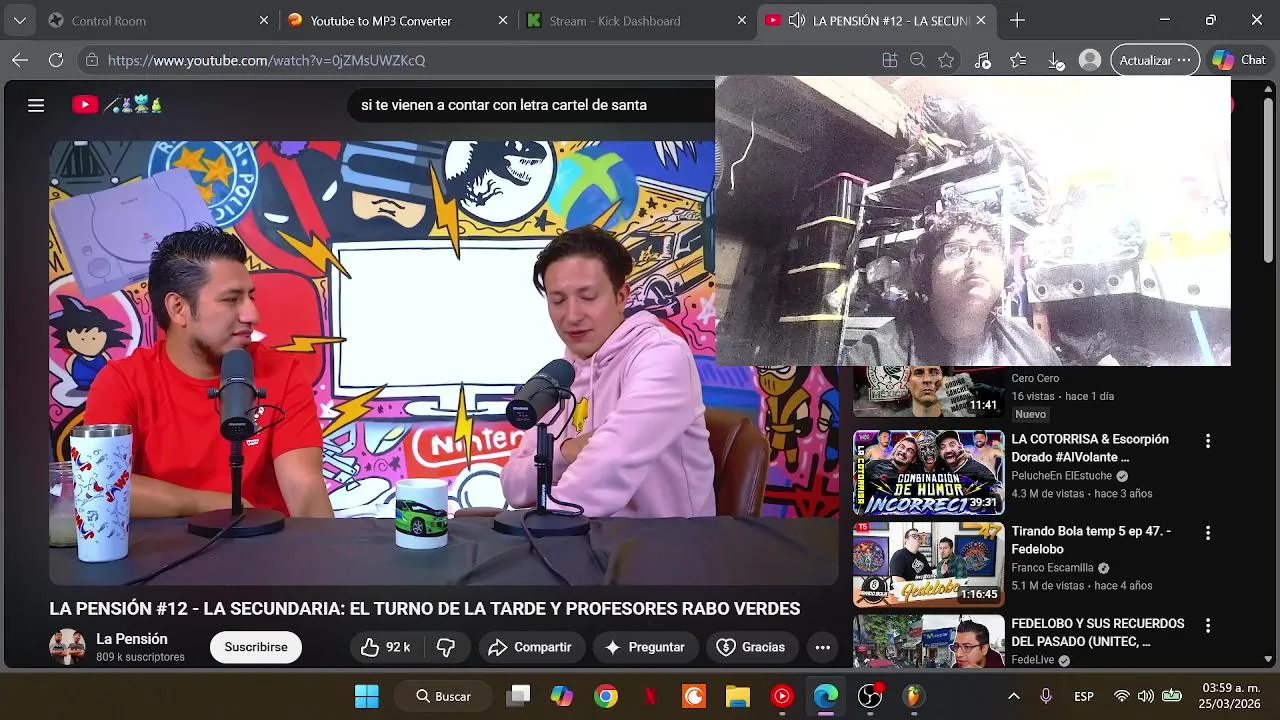Open Copilot Chat button

(x=1240, y=60)
